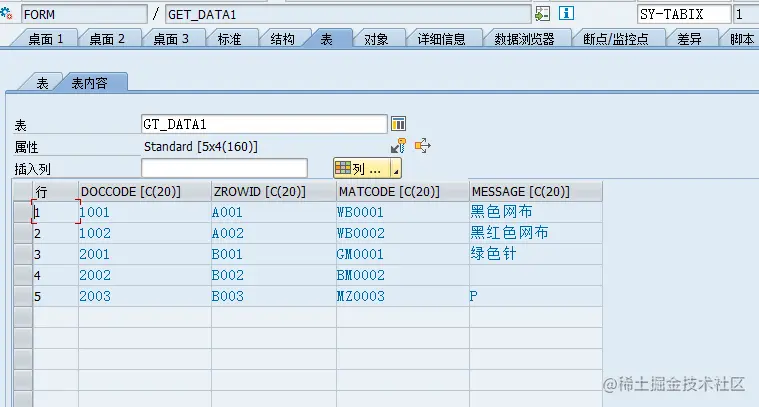Click MATCODE cell WB0002
The width and height of the screenshot is (759, 407).
click(x=402, y=233)
